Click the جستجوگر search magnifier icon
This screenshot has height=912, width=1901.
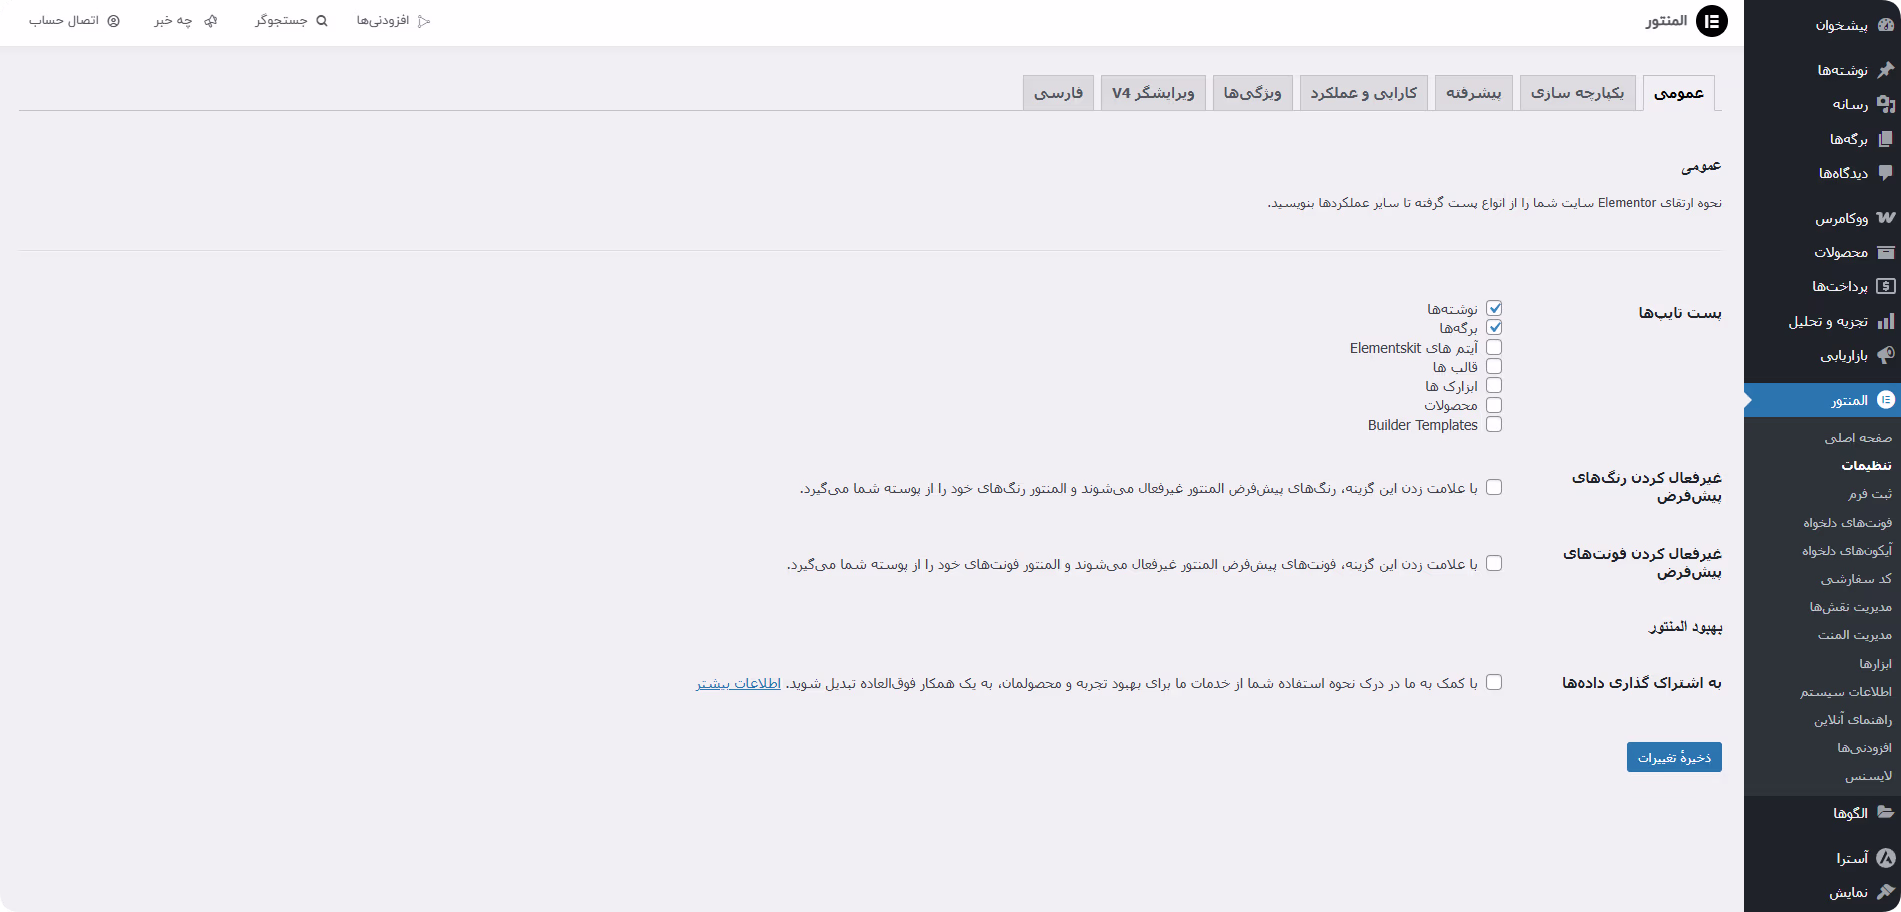322,21
